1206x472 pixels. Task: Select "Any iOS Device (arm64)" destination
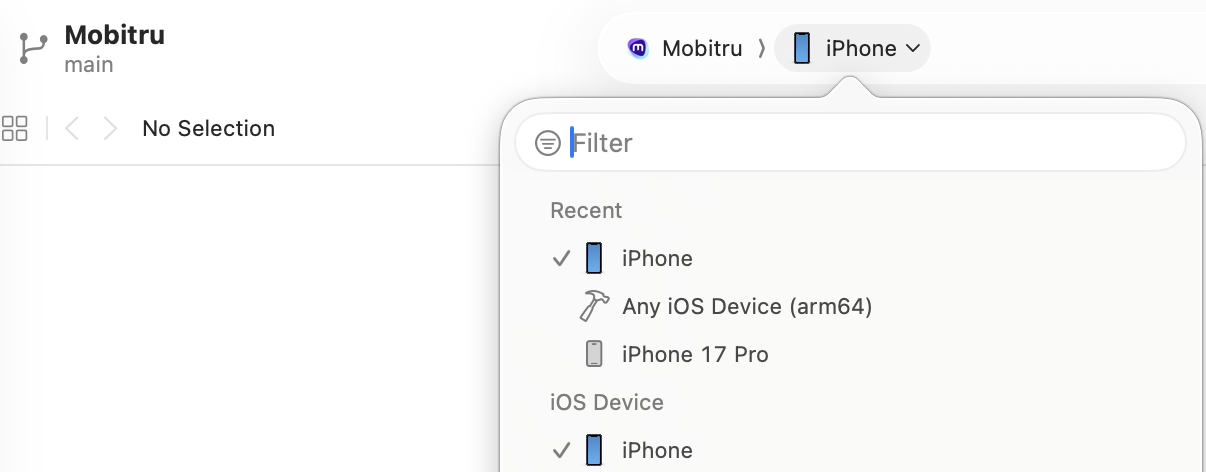747,306
